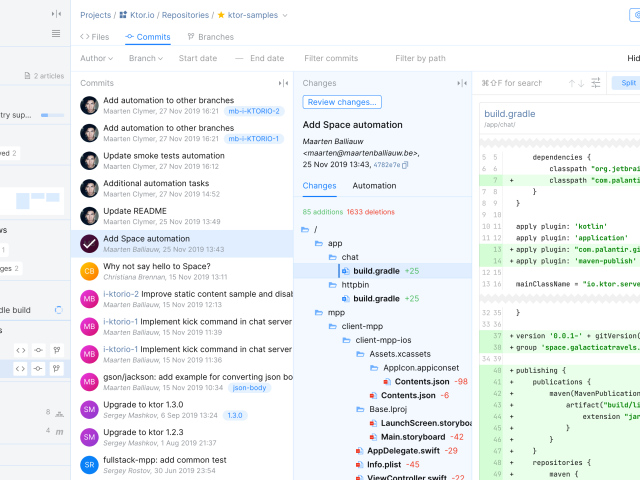This screenshot has width=640, height=480.
Task: Click the json-body branch tag
Action: point(249,388)
